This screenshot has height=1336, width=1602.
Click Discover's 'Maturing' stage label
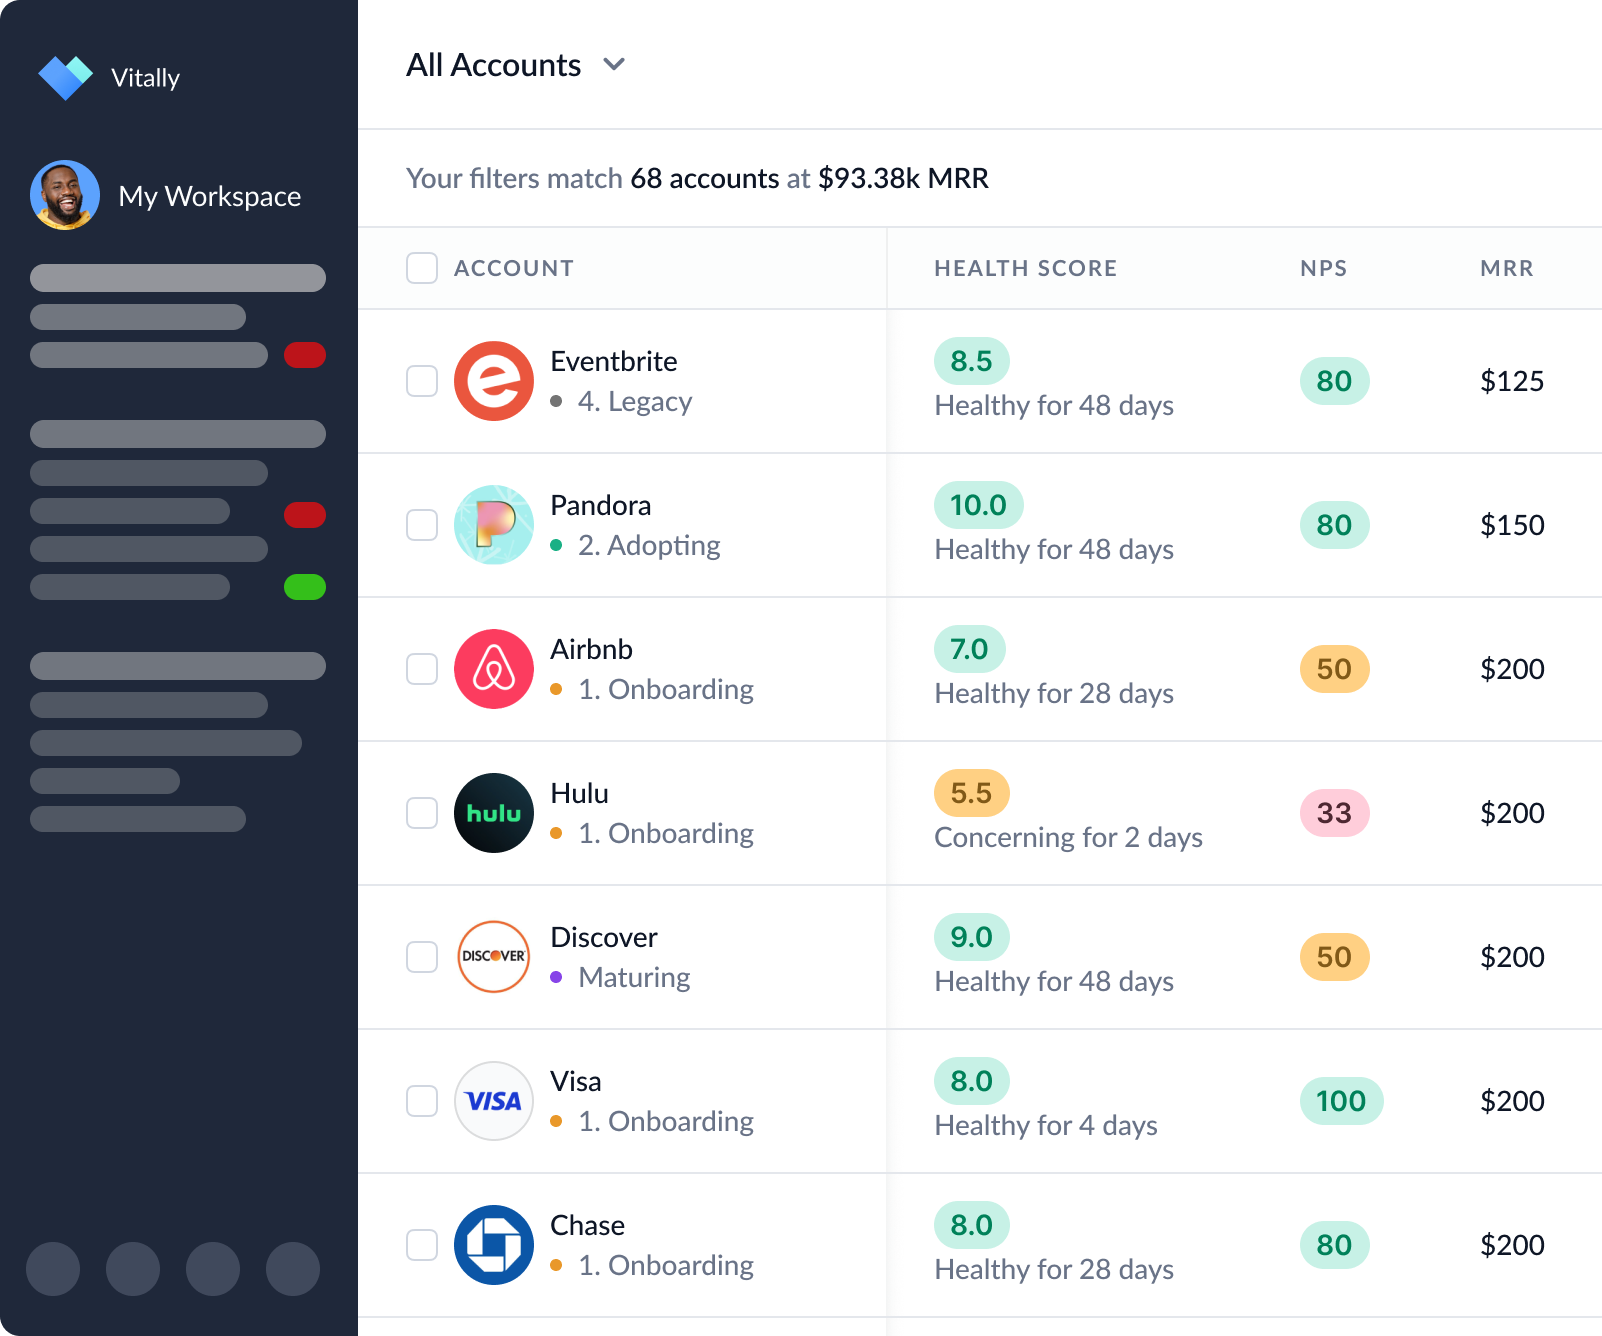pyautogui.click(x=634, y=977)
